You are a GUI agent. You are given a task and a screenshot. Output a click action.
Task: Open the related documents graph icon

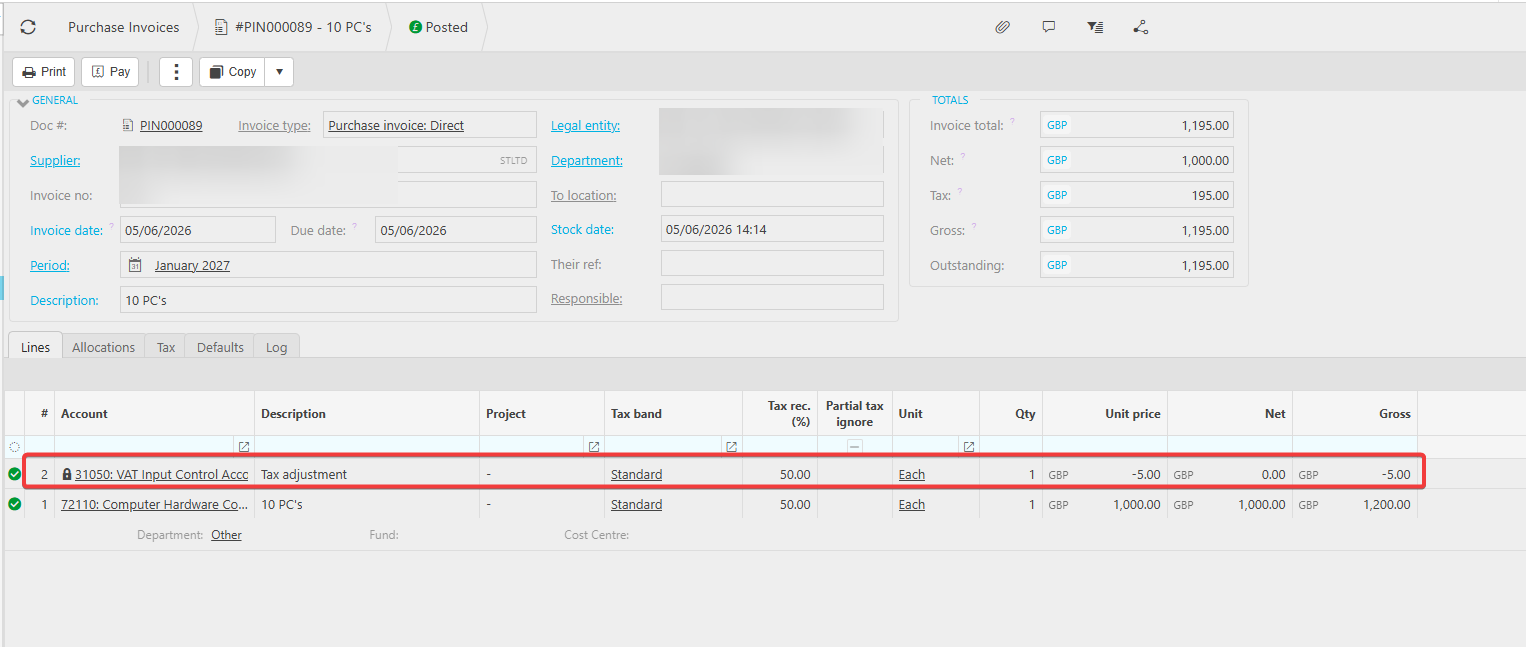[1141, 27]
